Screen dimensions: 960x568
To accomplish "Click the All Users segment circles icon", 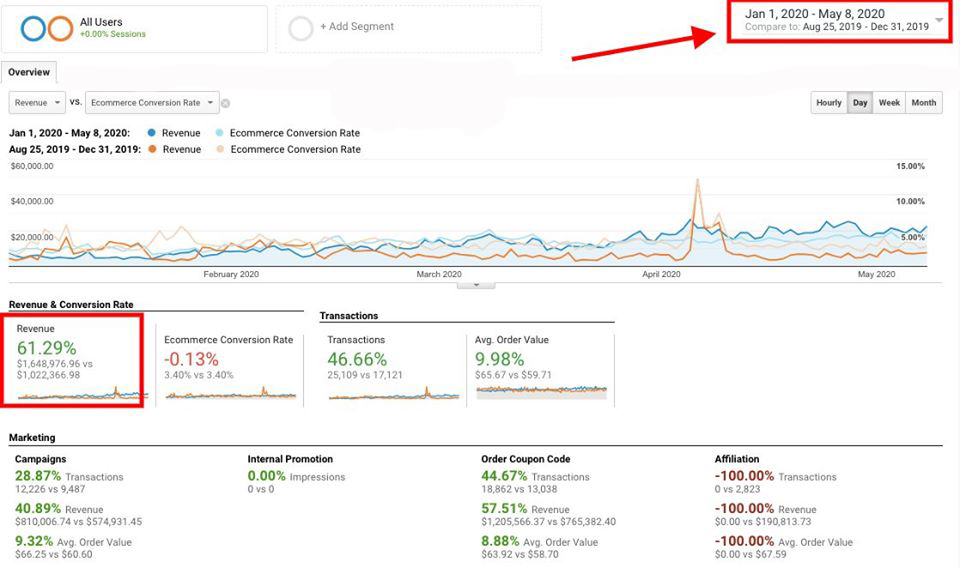I will pos(46,28).
